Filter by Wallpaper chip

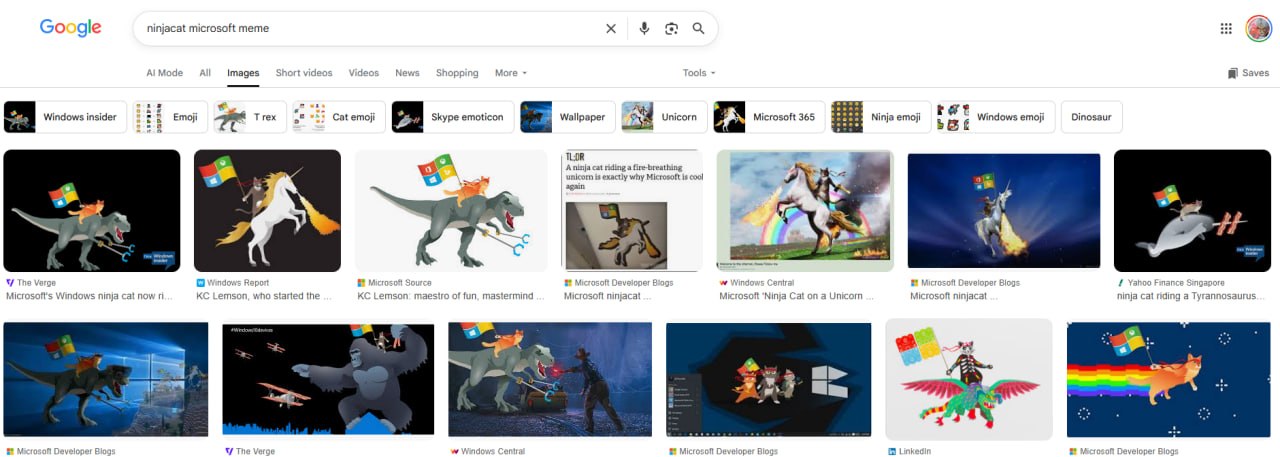click(566, 117)
